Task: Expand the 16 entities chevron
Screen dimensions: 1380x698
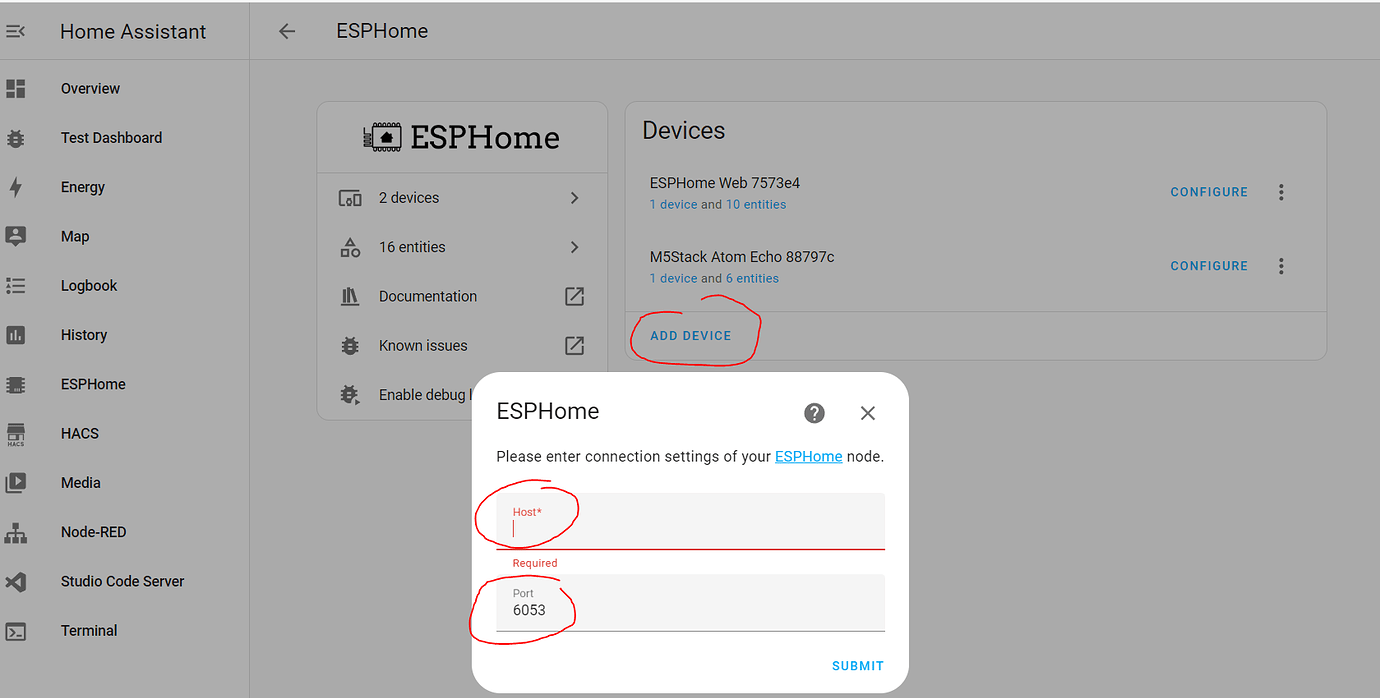Action: (574, 247)
